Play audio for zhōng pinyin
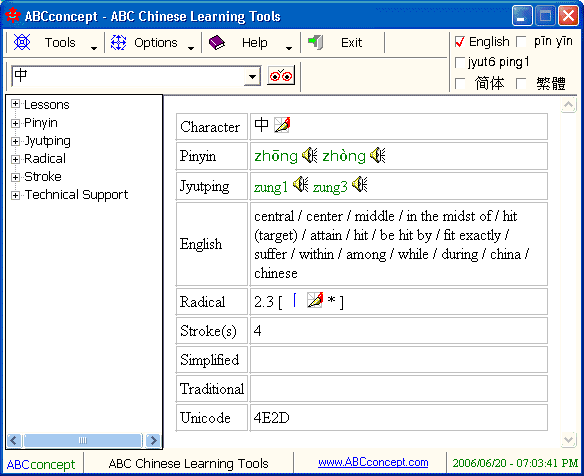The height and width of the screenshot is (476, 584). coord(310,155)
